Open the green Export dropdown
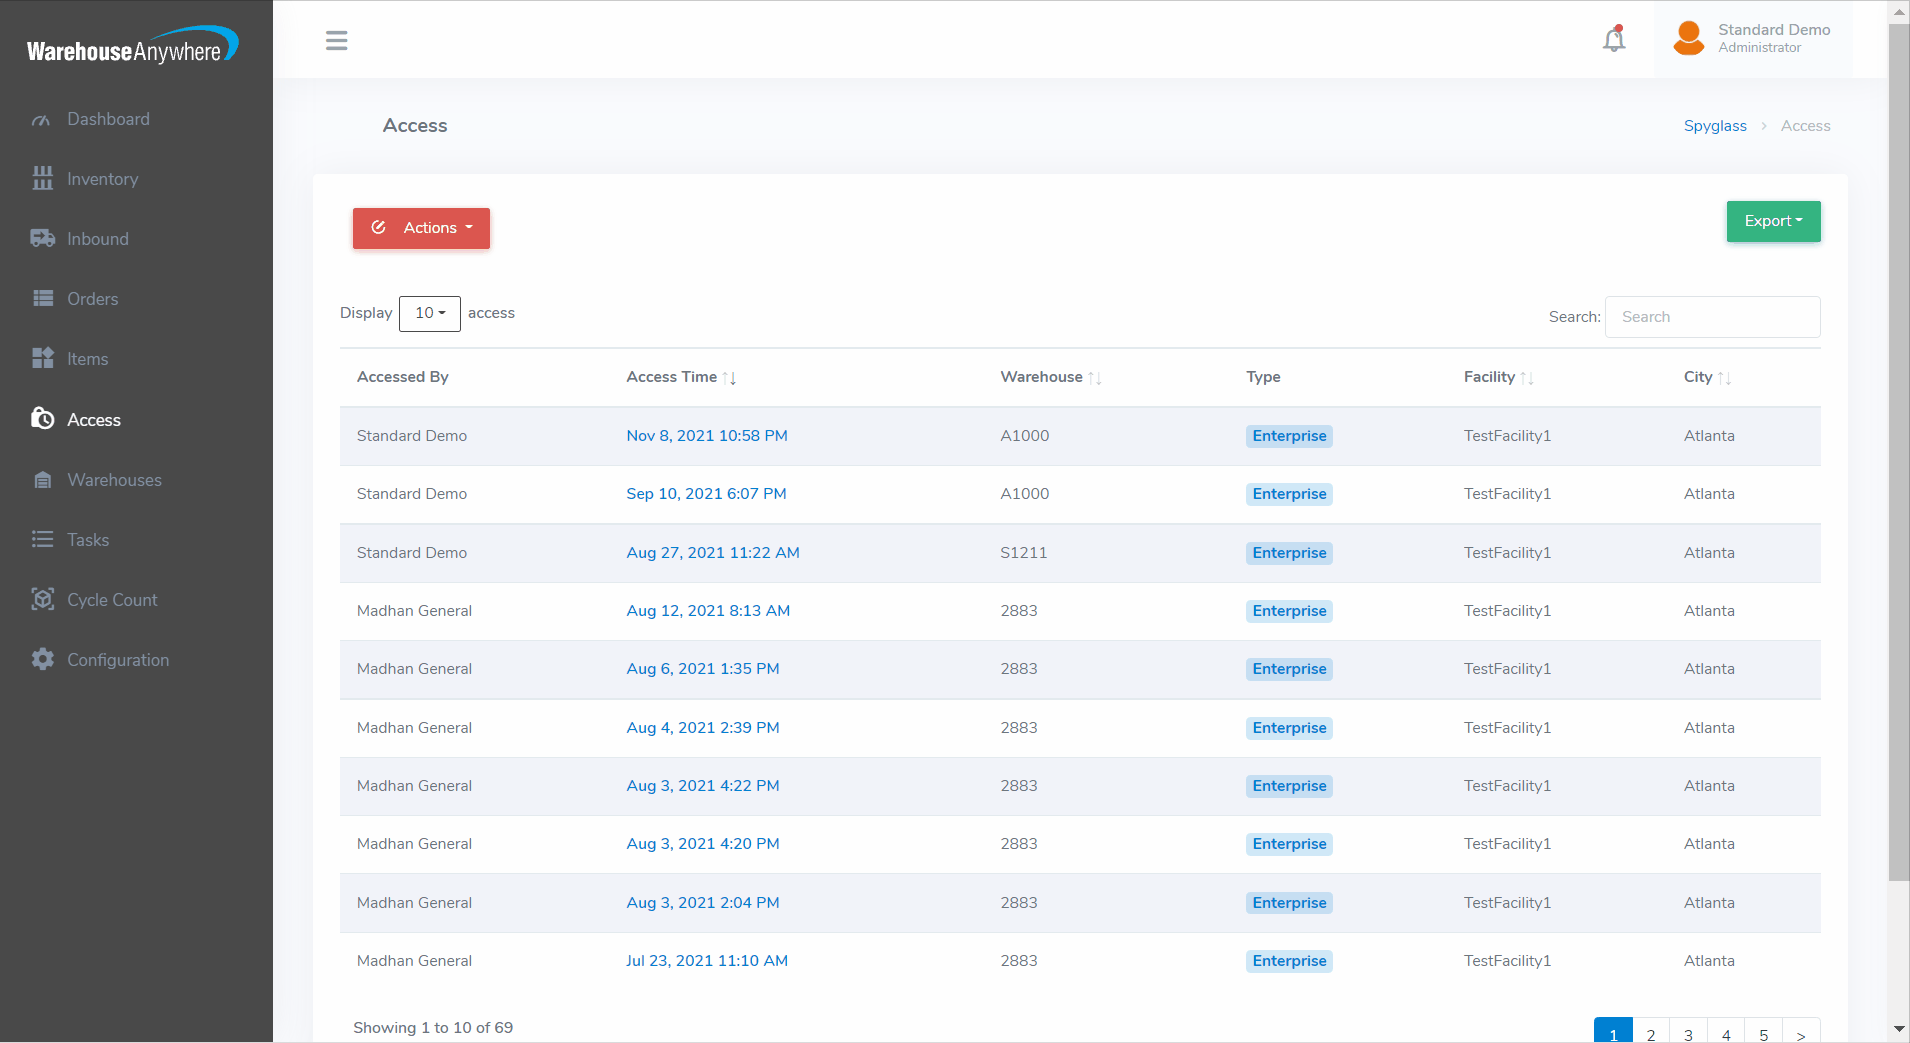1910x1043 pixels. 1772,221
